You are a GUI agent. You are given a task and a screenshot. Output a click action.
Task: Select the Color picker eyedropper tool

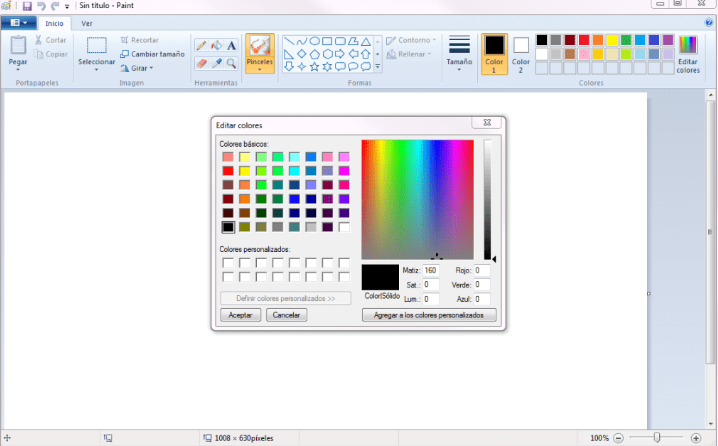[216, 62]
